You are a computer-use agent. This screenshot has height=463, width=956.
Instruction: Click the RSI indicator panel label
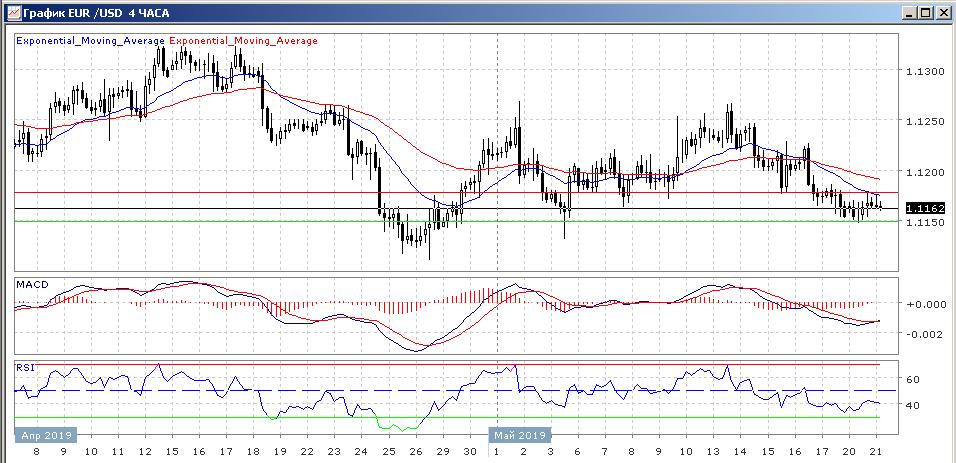tap(26, 368)
